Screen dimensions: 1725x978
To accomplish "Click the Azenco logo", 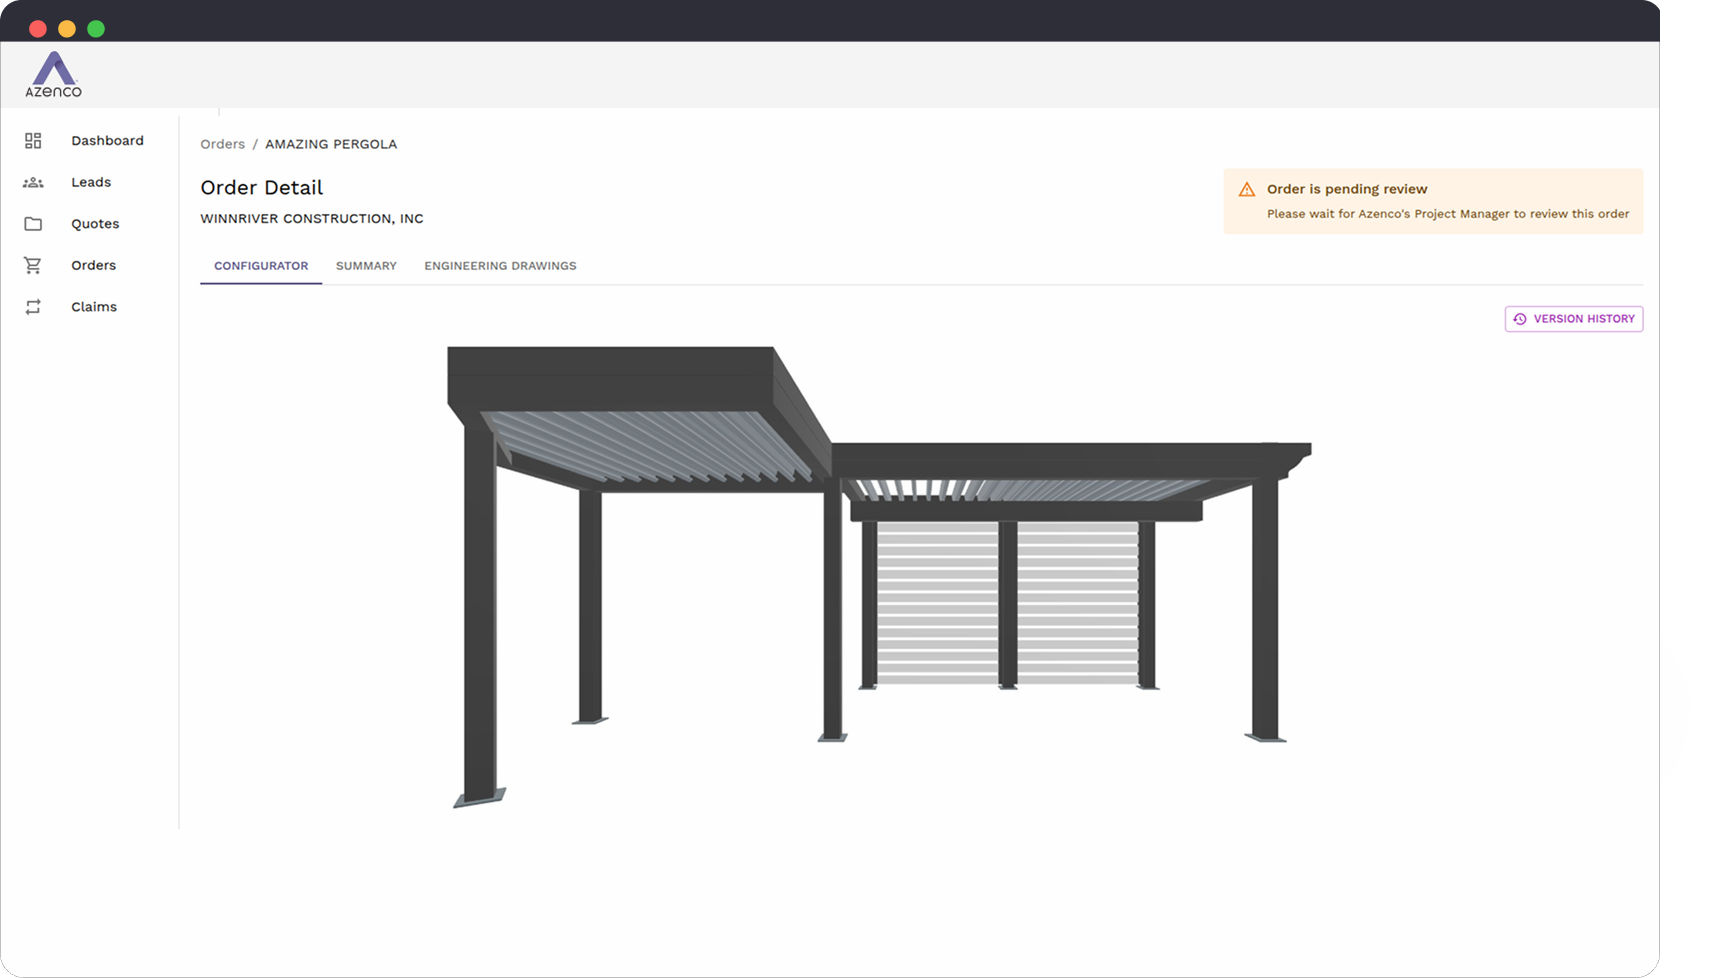I will (x=52, y=74).
